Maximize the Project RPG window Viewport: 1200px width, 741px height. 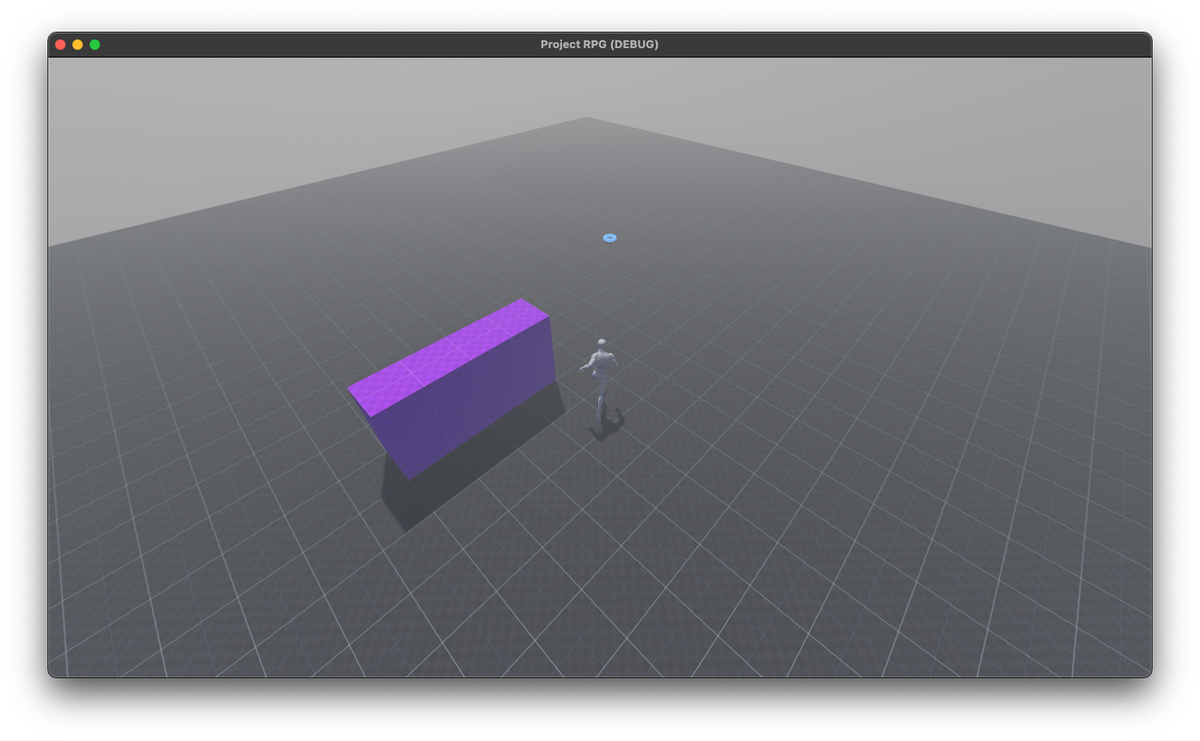tap(95, 45)
